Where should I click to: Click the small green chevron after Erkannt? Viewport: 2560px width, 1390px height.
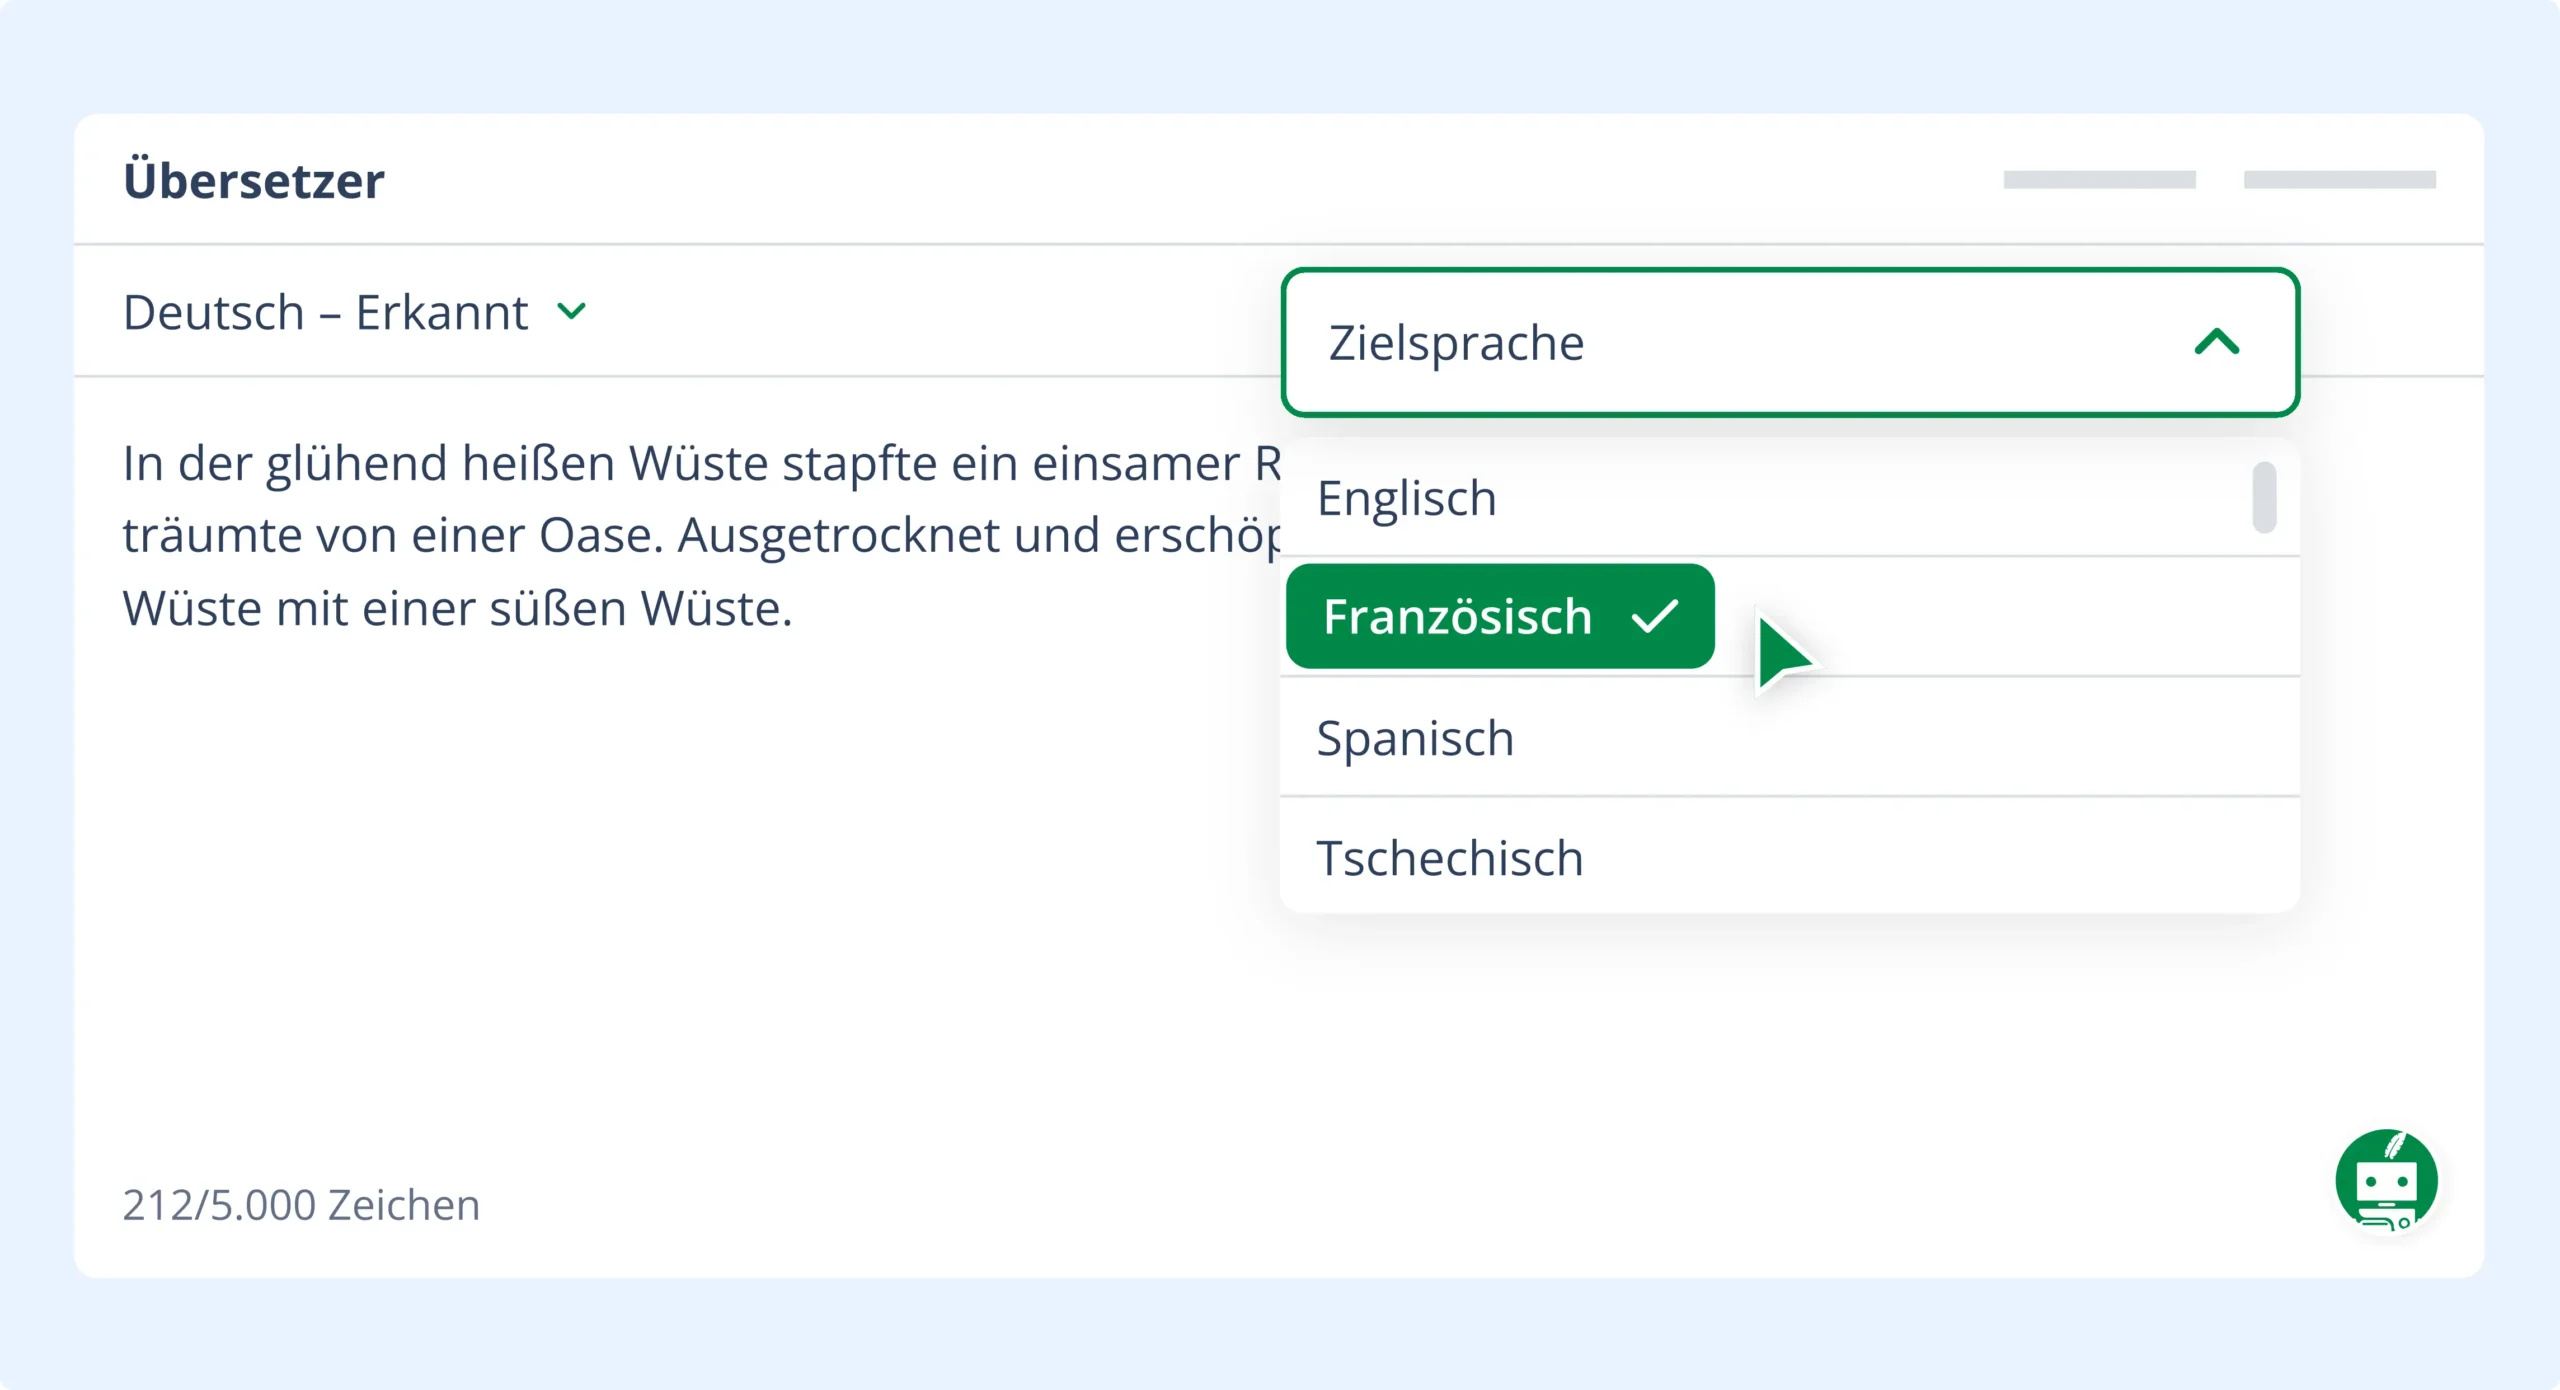[x=571, y=311]
